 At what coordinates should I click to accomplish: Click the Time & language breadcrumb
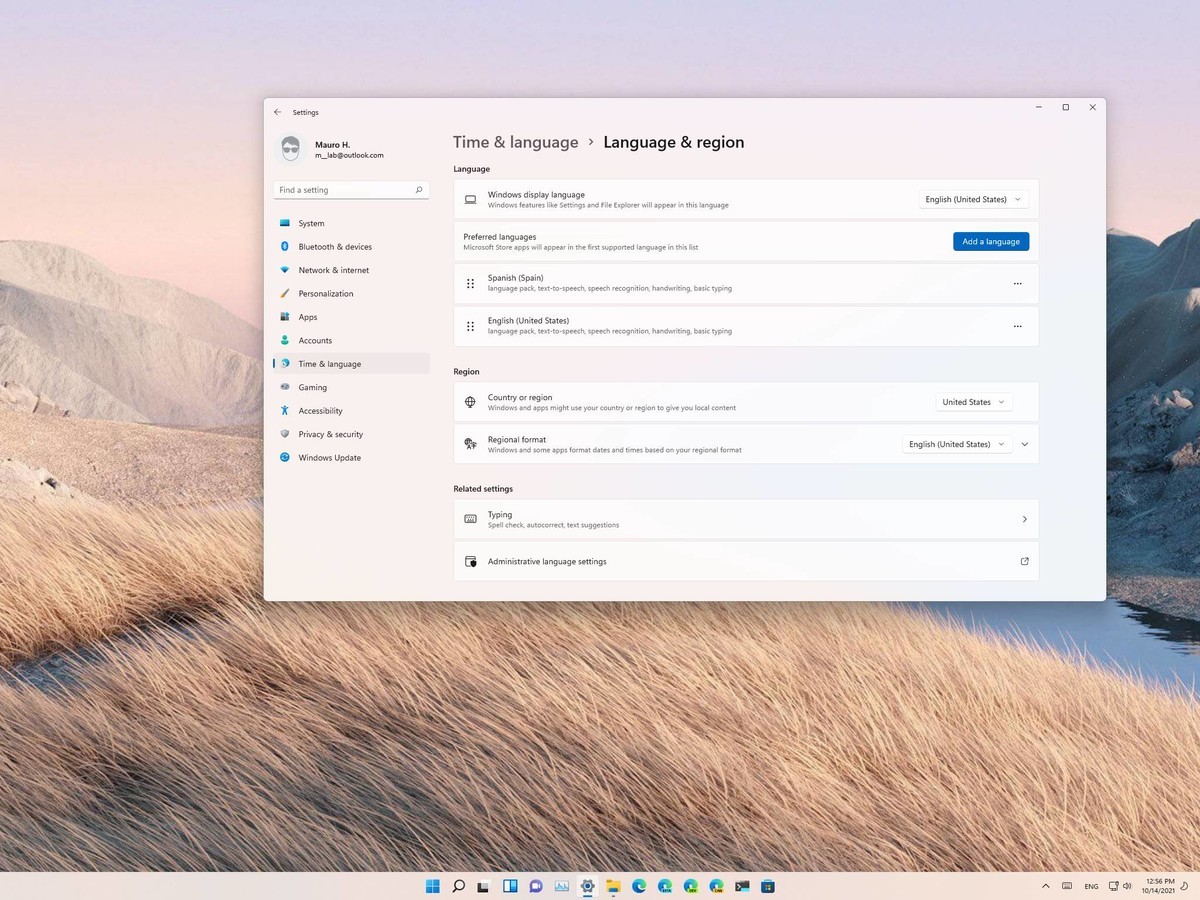click(x=516, y=142)
